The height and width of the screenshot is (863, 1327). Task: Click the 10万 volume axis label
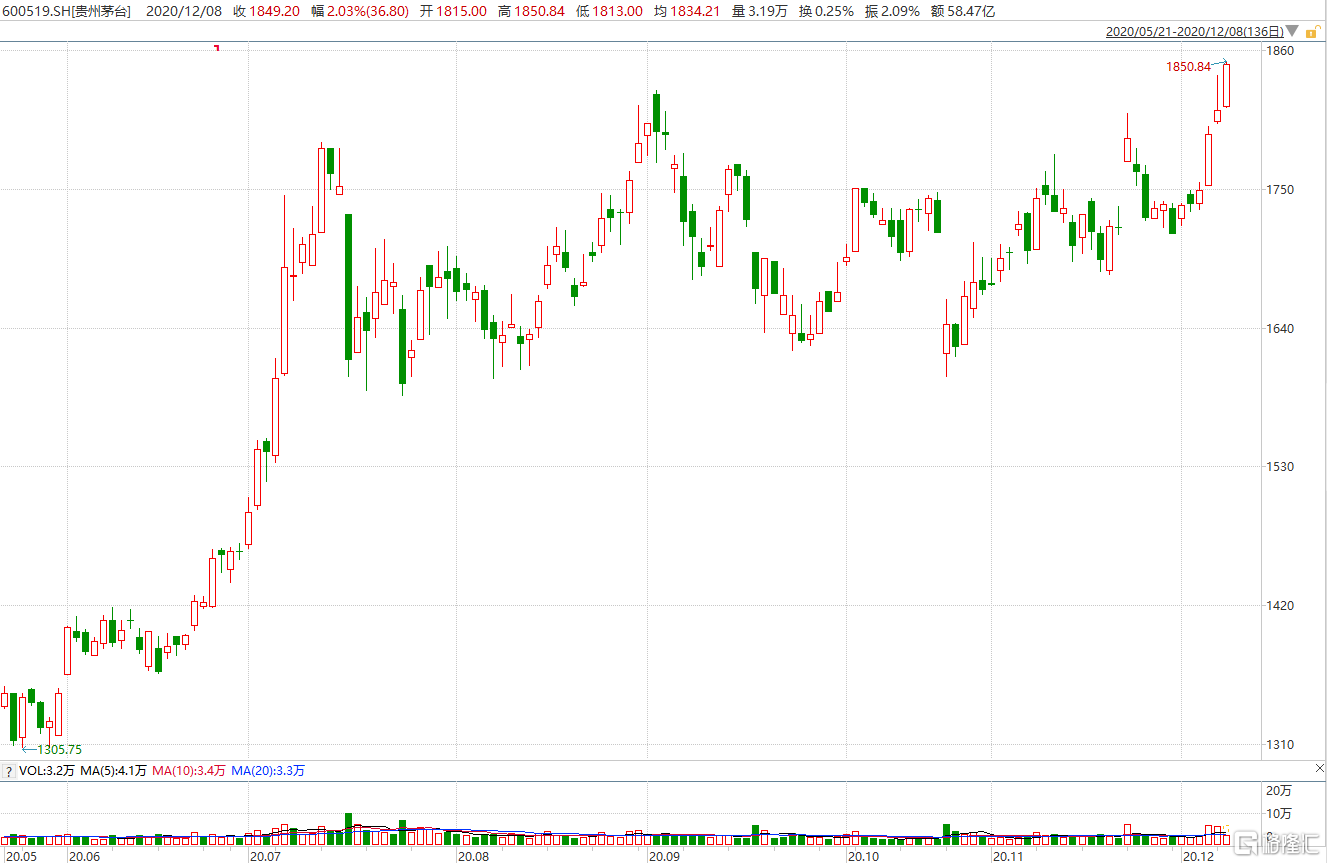tap(1277, 812)
